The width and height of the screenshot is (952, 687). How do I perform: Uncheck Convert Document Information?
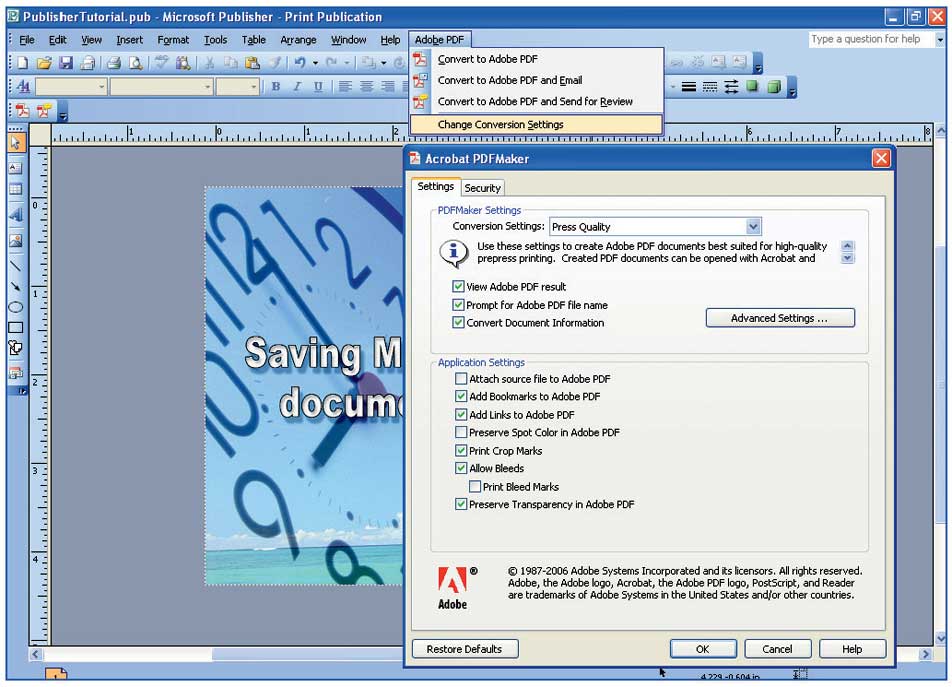pyautogui.click(x=458, y=322)
